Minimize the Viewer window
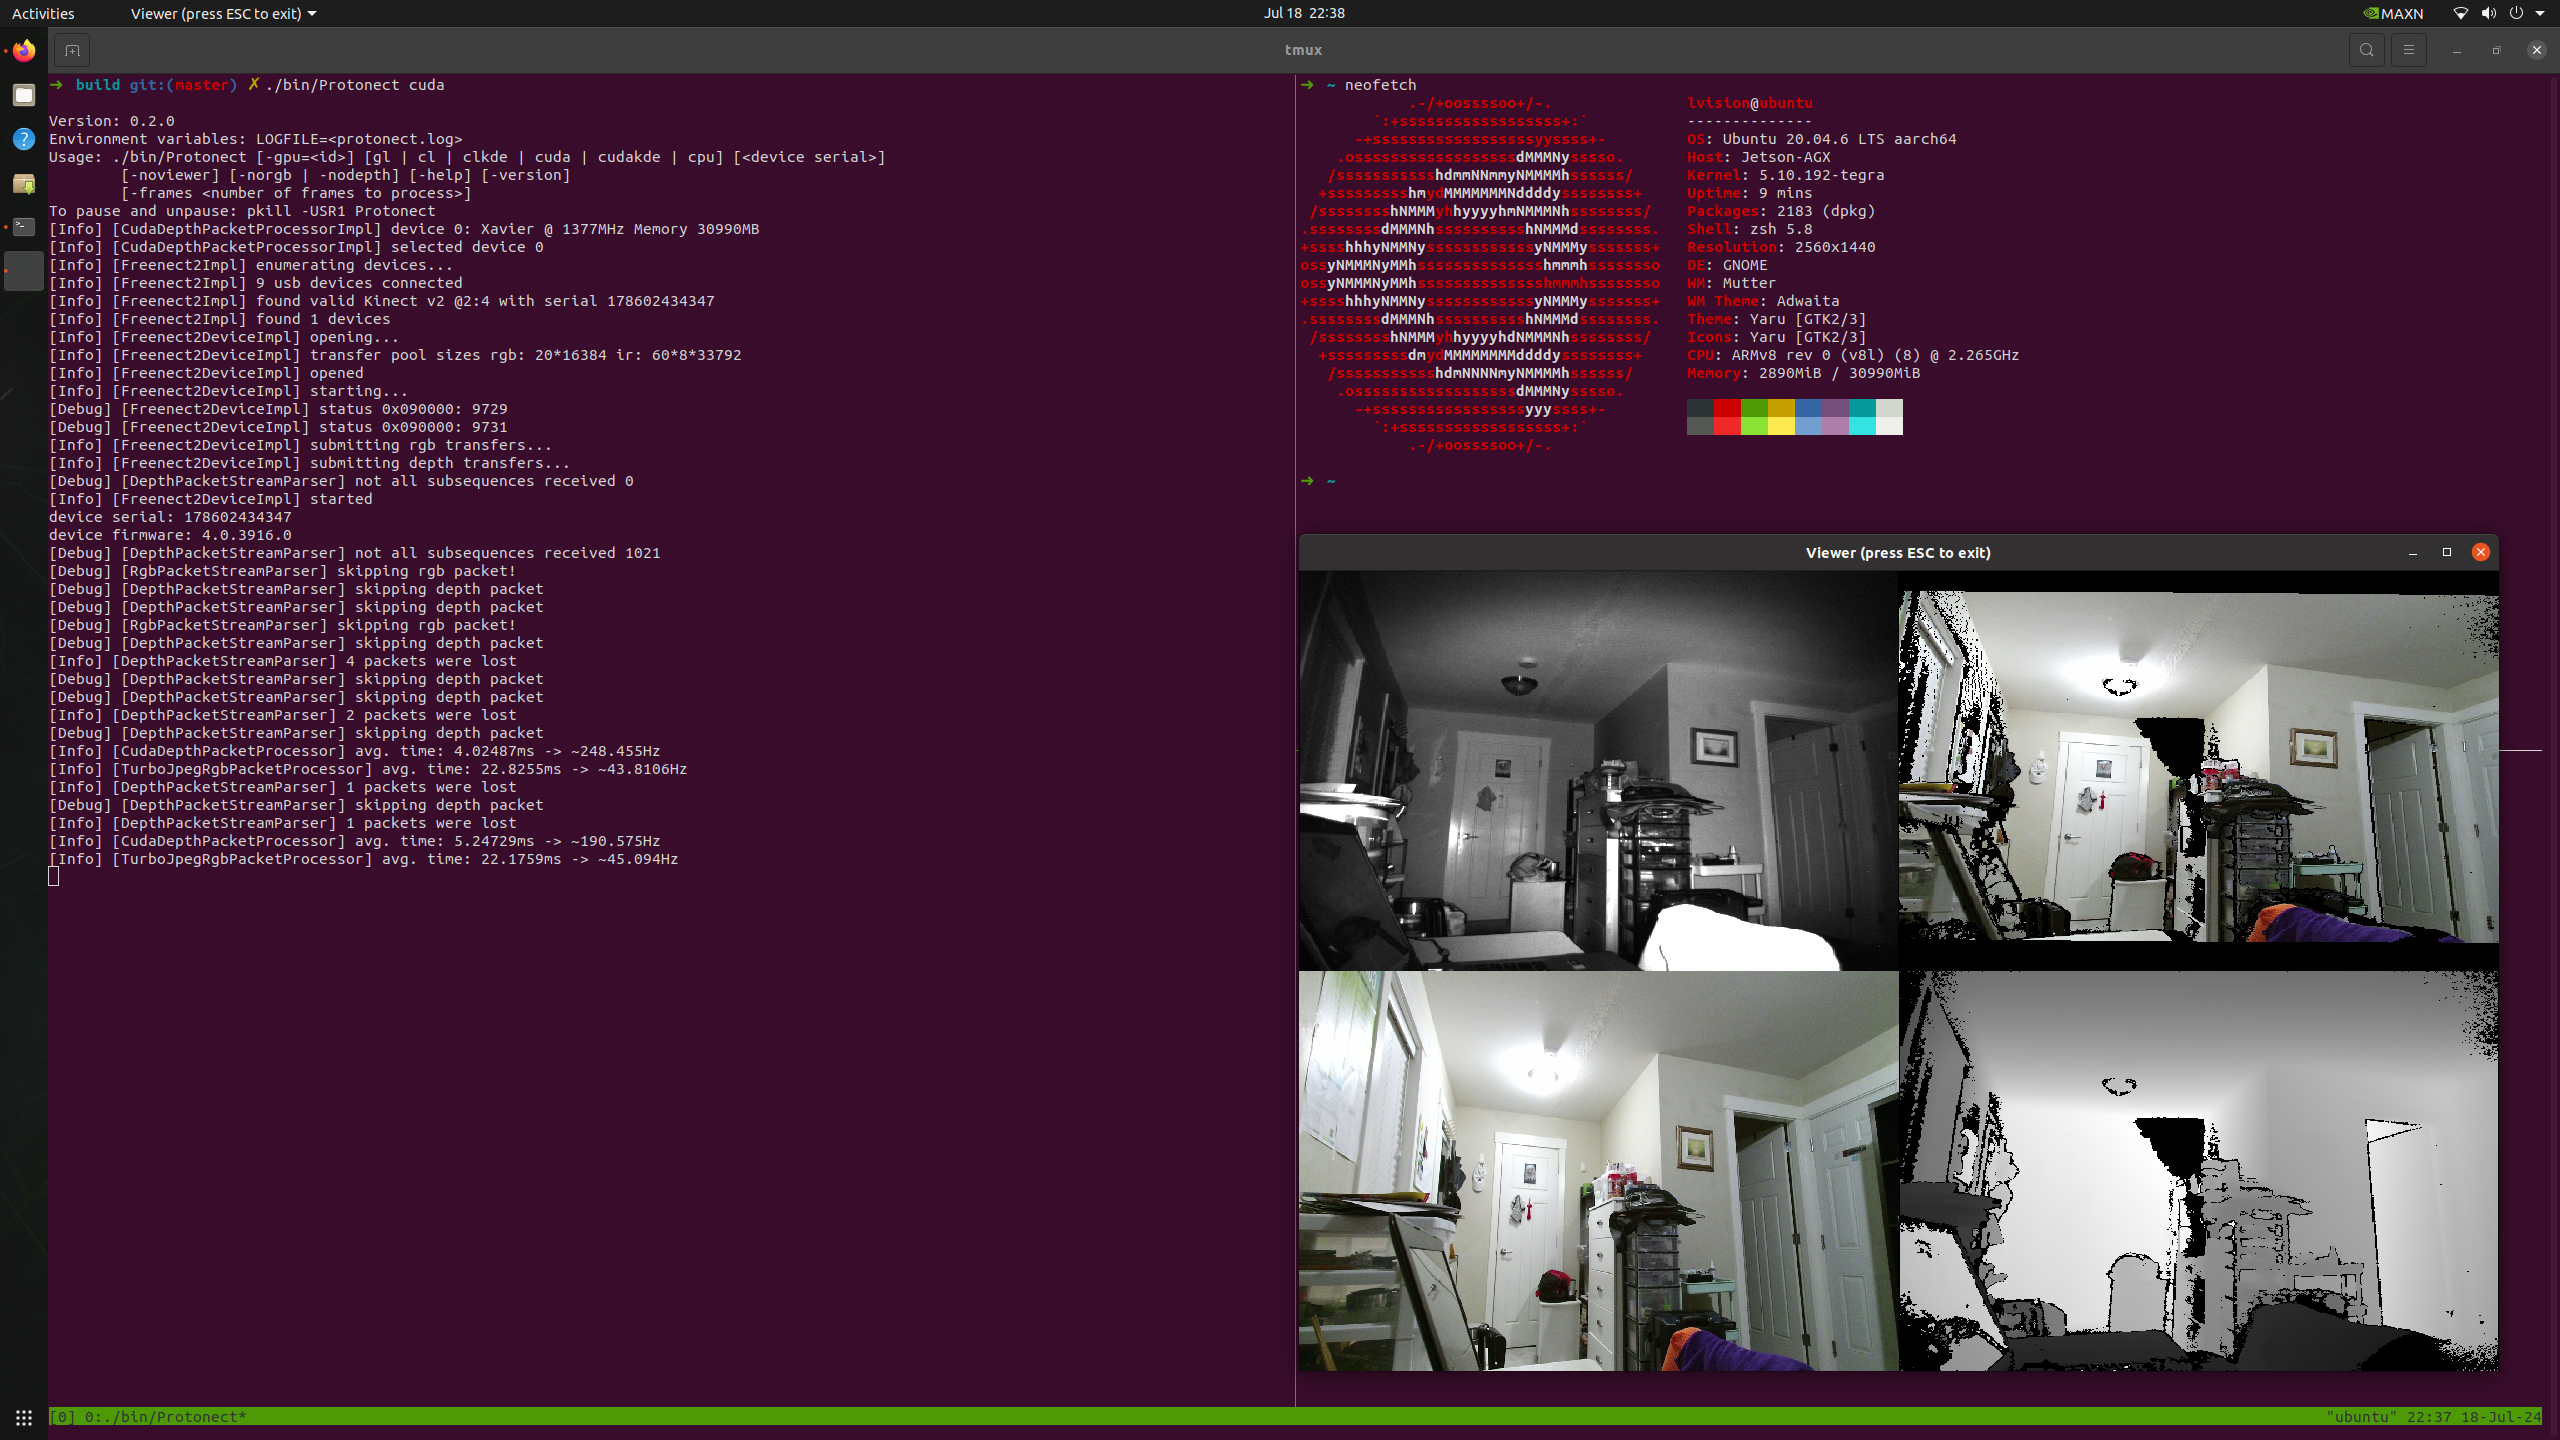This screenshot has height=1440, width=2560. pyautogui.click(x=2413, y=552)
